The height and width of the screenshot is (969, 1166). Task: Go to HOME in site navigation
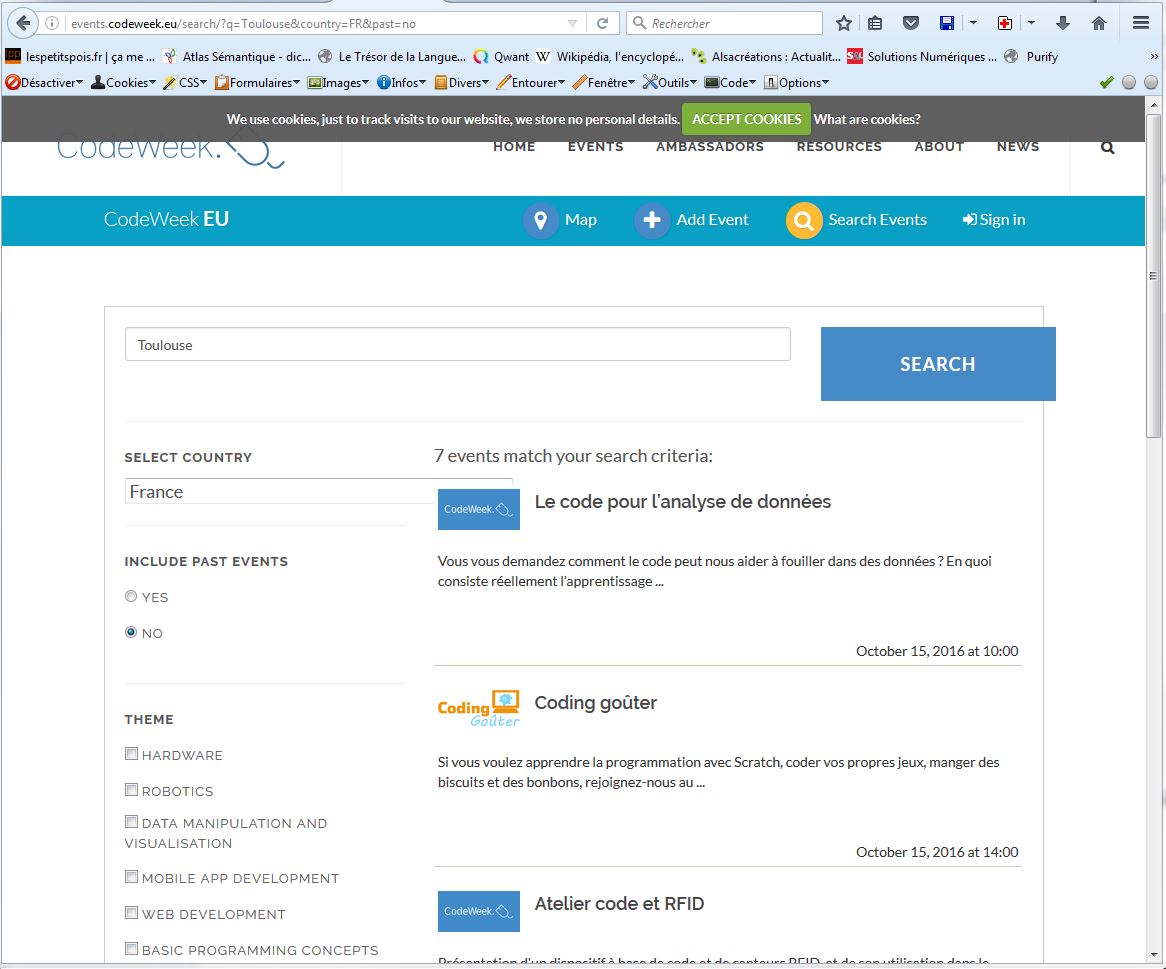click(x=514, y=147)
